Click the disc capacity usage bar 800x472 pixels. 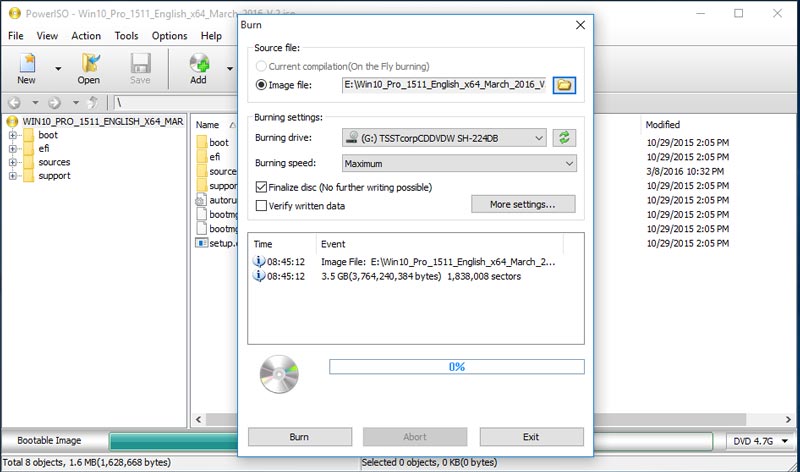pyautogui.click(x=411, y=441)
